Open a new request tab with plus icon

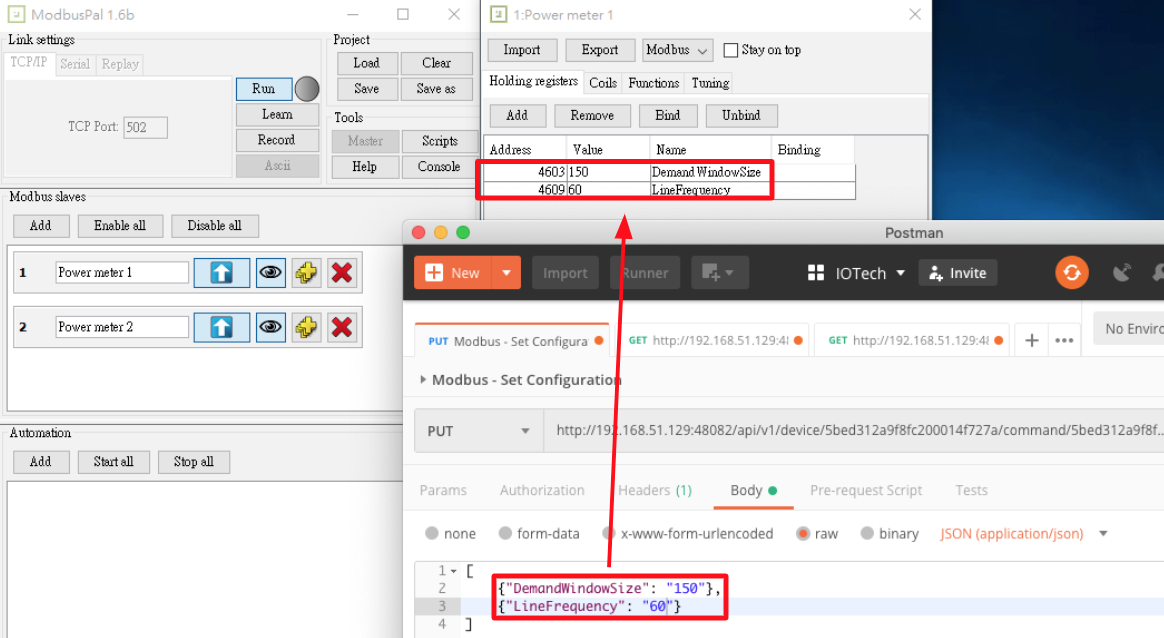[x=1031, y=341]
